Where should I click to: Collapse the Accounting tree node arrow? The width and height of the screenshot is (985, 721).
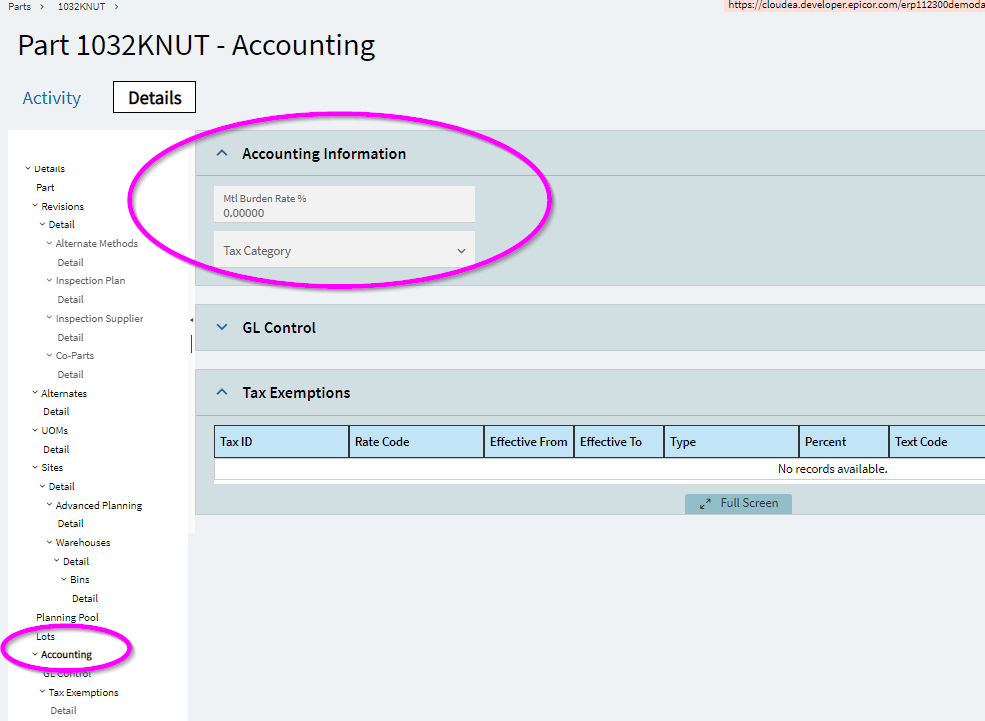click(x=35, y=654)
